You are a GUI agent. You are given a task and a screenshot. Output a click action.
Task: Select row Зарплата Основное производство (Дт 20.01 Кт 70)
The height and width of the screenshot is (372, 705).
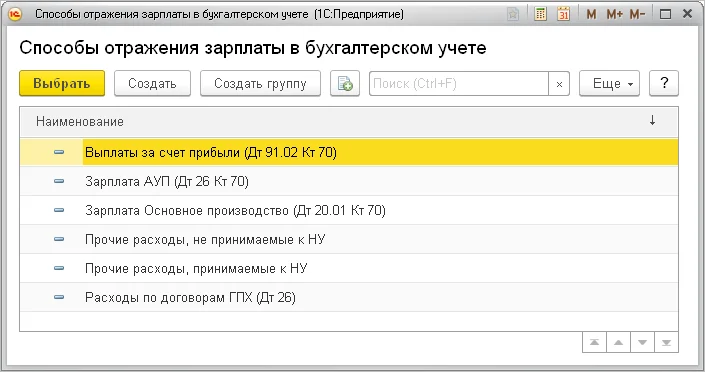click(x=349, y=210)
